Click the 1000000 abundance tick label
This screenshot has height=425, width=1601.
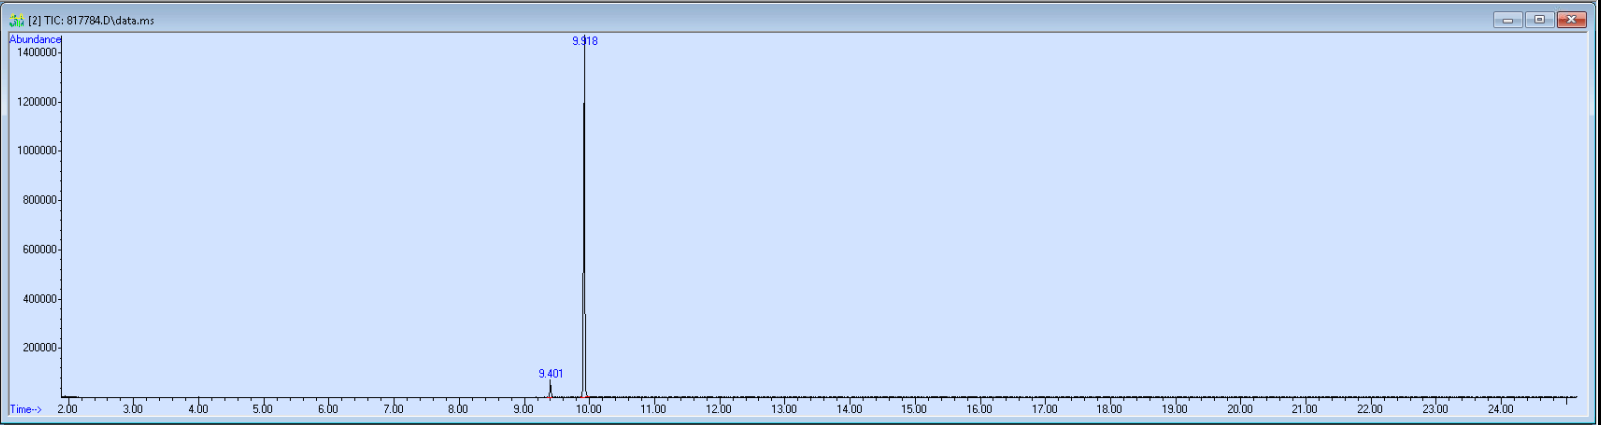[x=36, y=151]
